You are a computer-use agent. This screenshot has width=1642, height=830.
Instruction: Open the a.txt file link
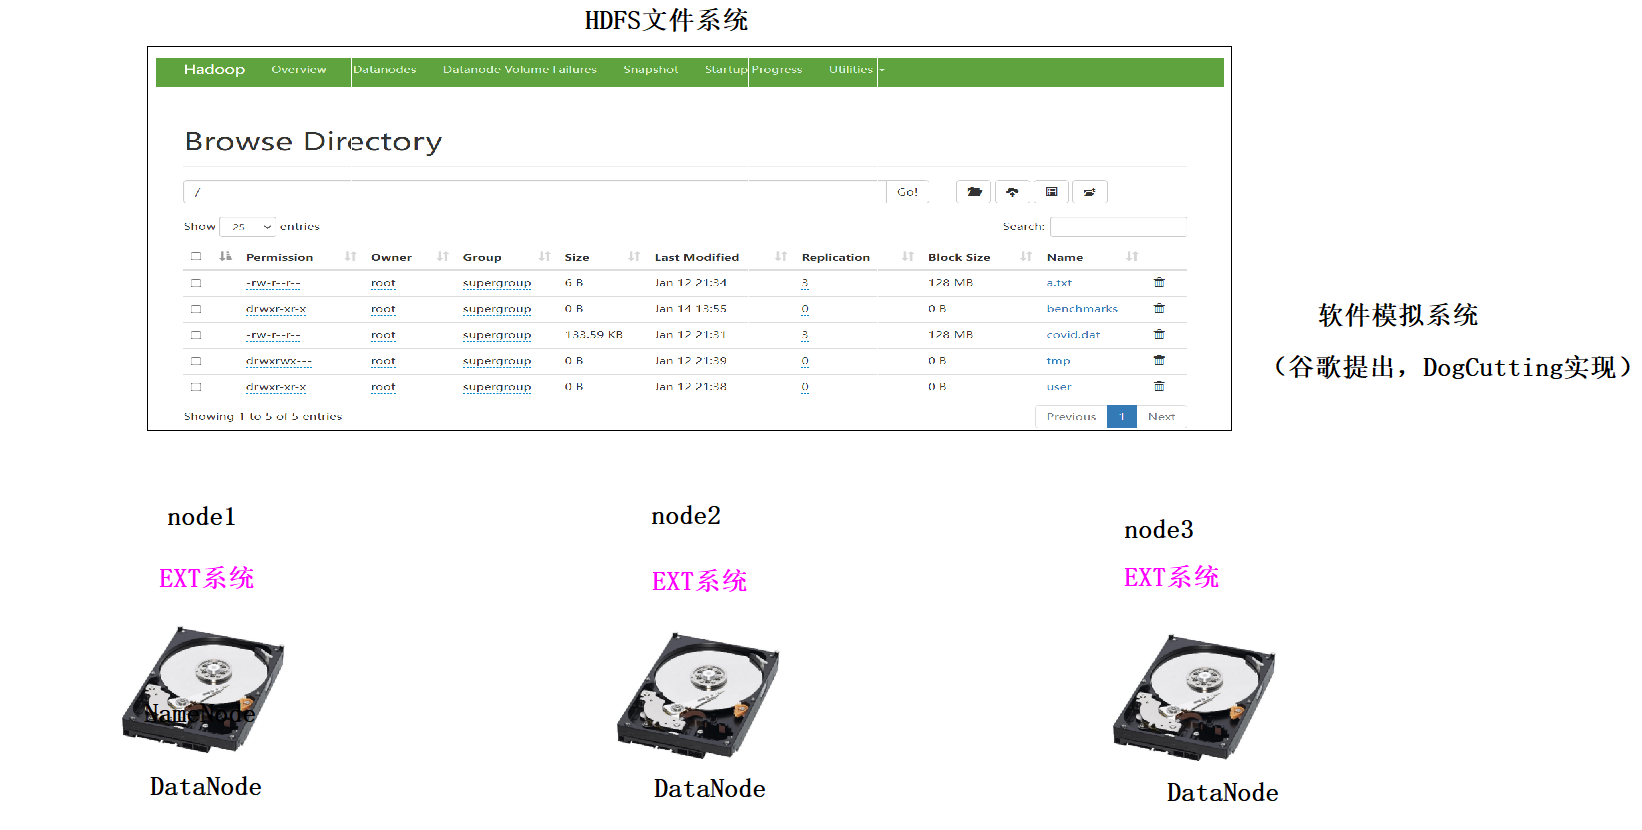coord(1059,283)
